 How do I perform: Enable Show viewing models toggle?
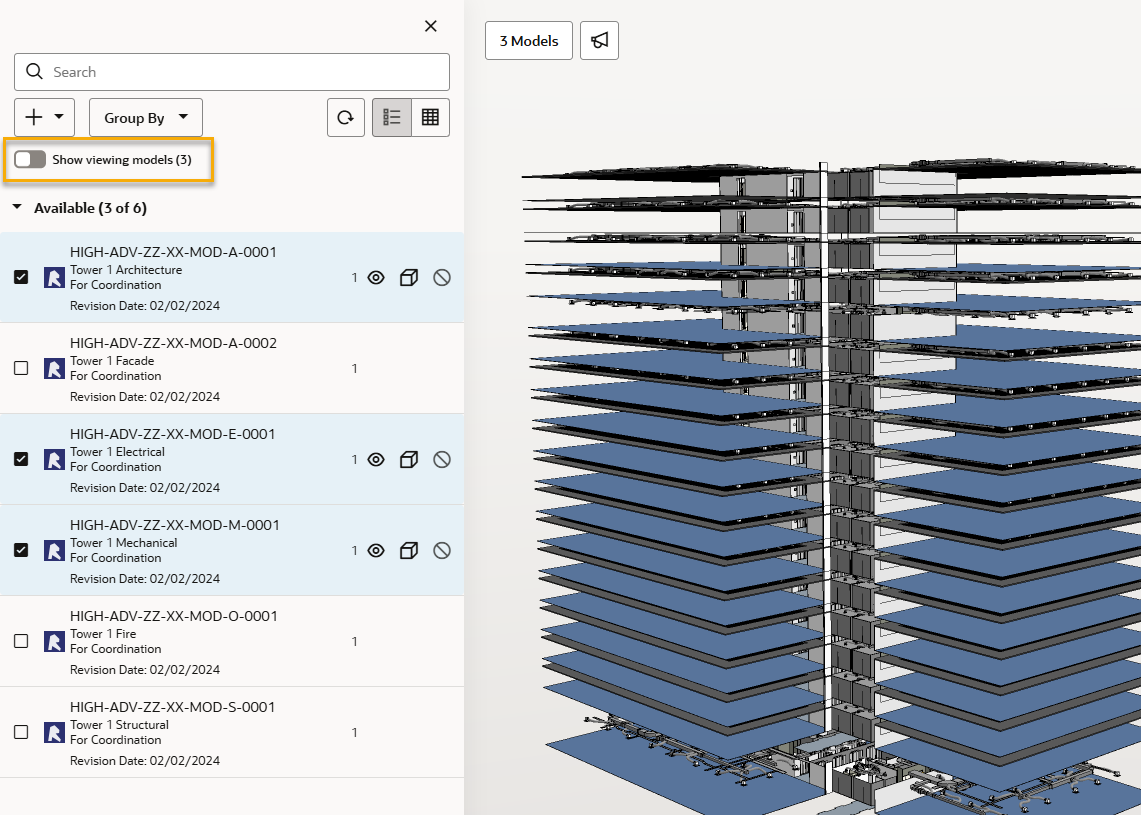30,160
